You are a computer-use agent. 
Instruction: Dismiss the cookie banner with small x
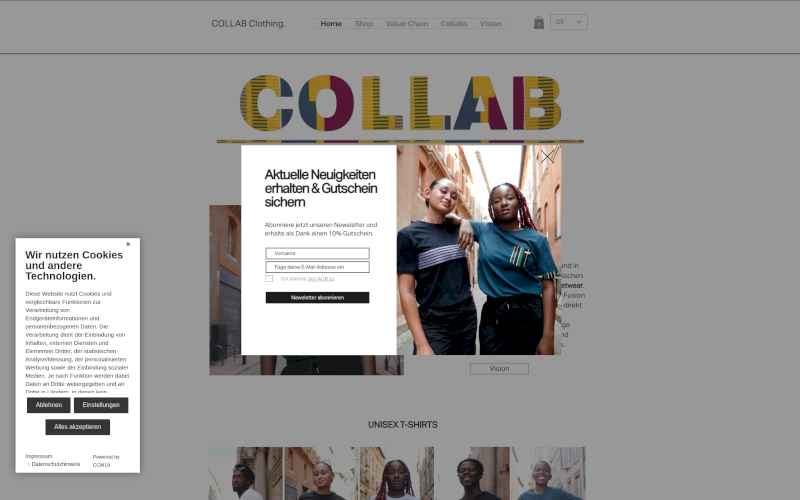128,244
